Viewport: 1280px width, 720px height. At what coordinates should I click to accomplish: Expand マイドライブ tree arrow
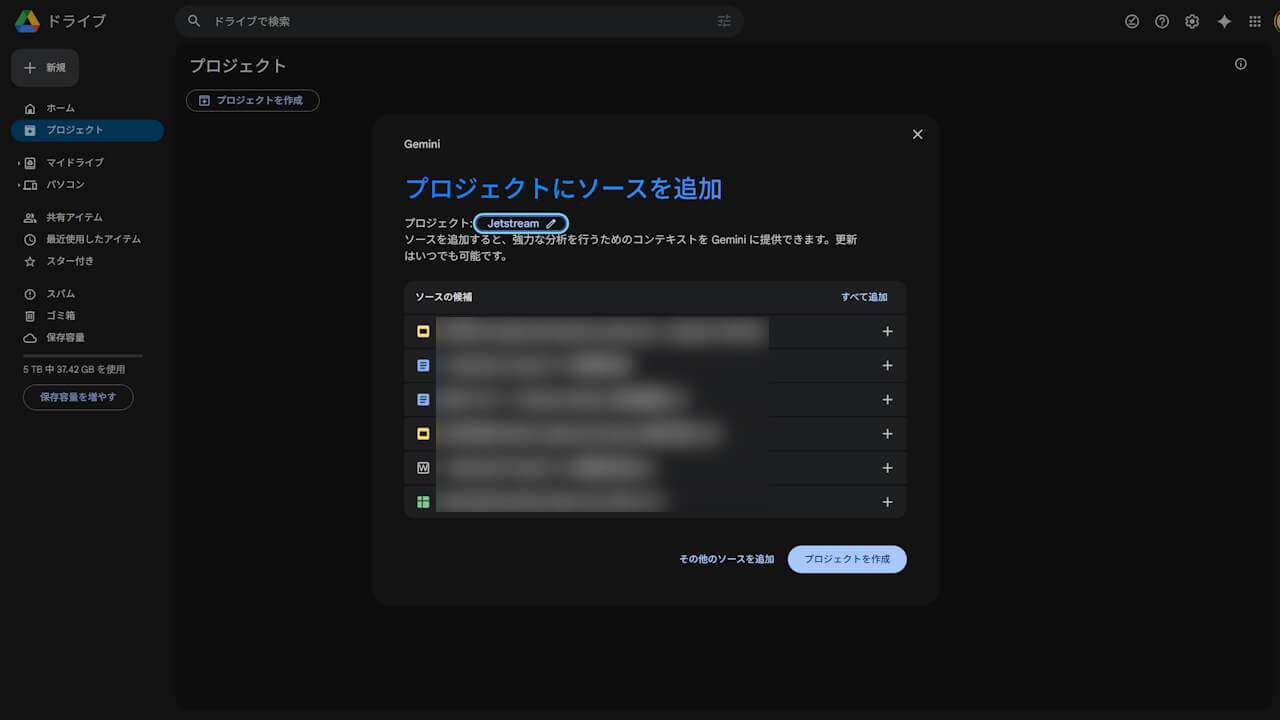(x=18, y=163)
